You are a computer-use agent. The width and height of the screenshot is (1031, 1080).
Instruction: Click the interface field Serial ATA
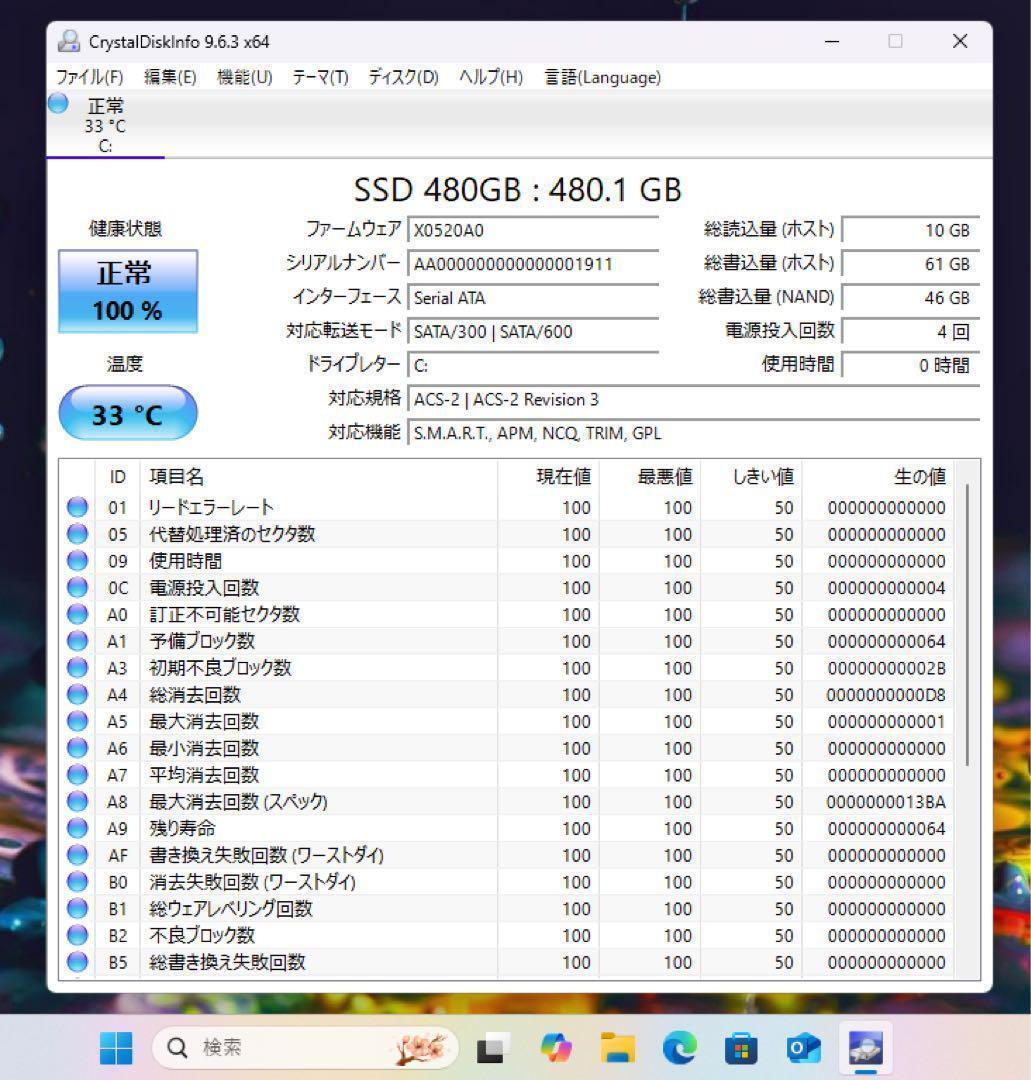533,298
